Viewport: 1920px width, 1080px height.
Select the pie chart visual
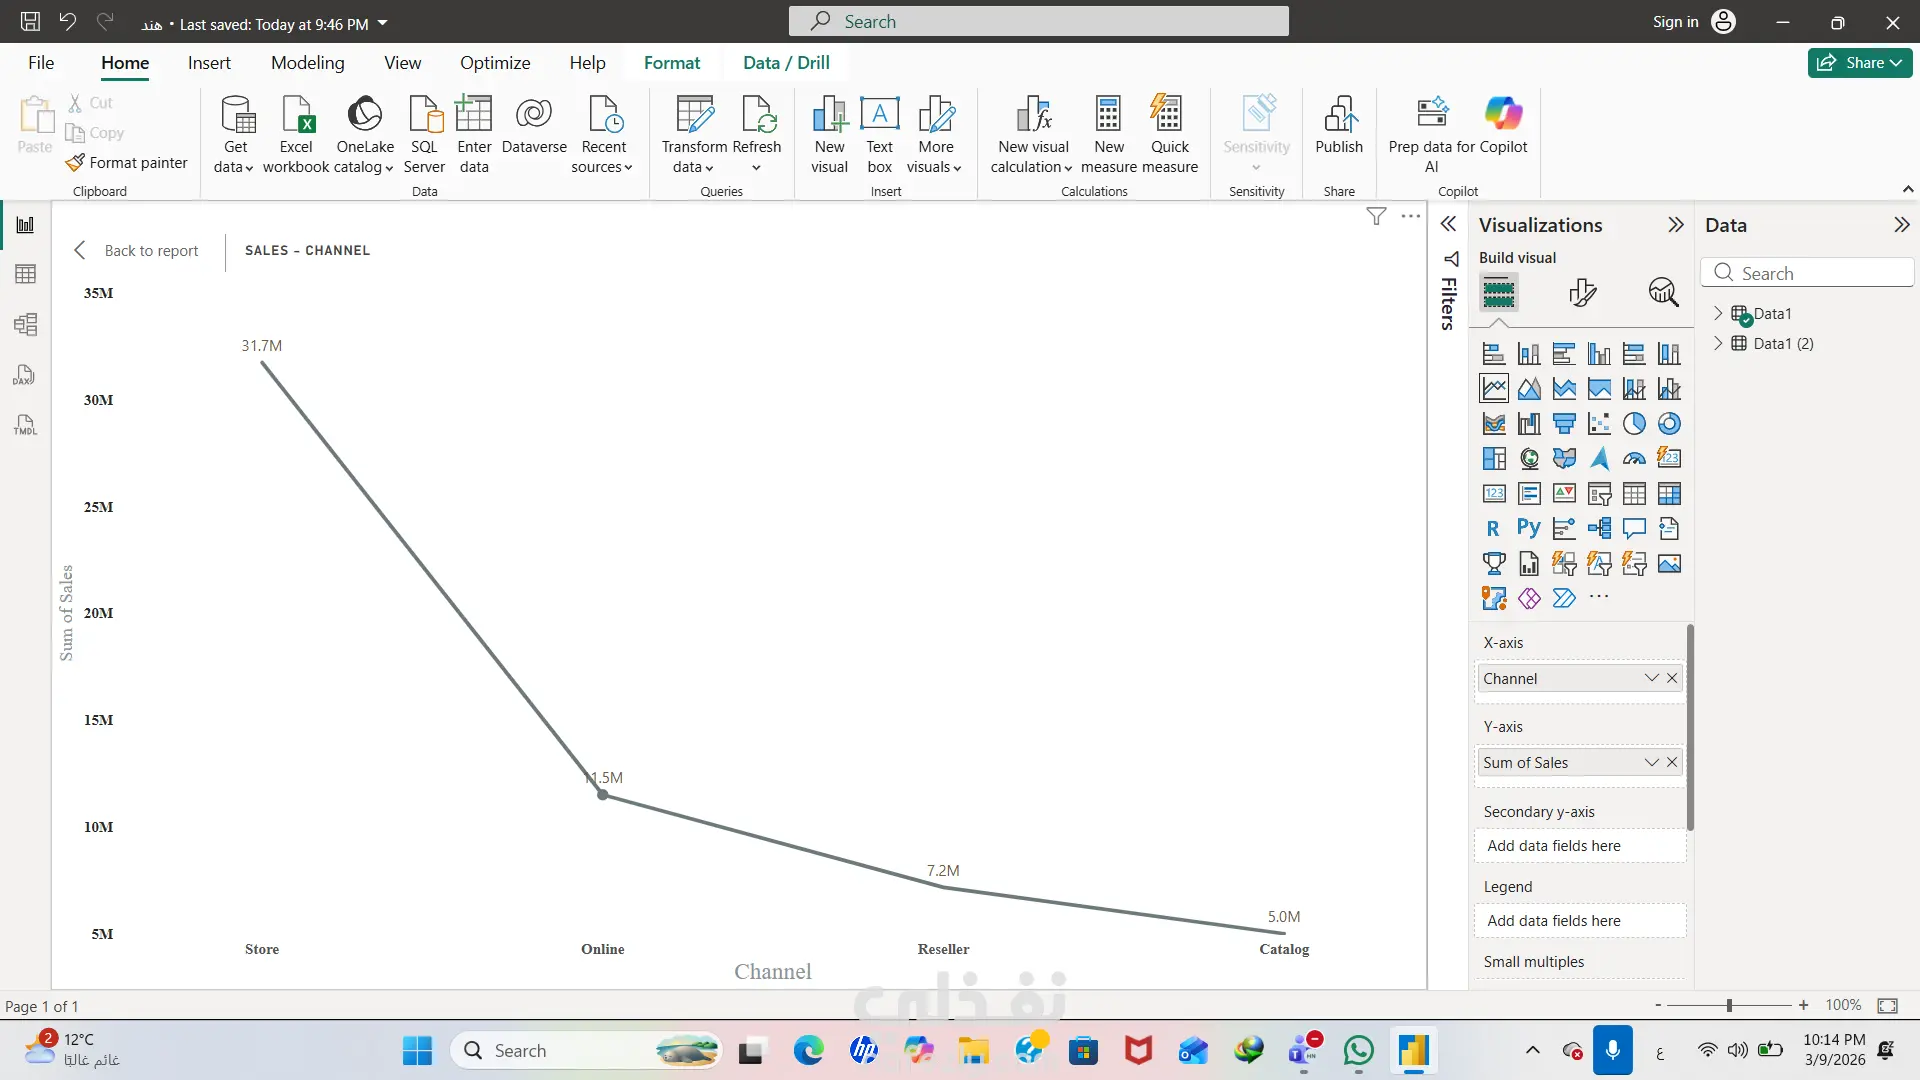(1634, 424)
